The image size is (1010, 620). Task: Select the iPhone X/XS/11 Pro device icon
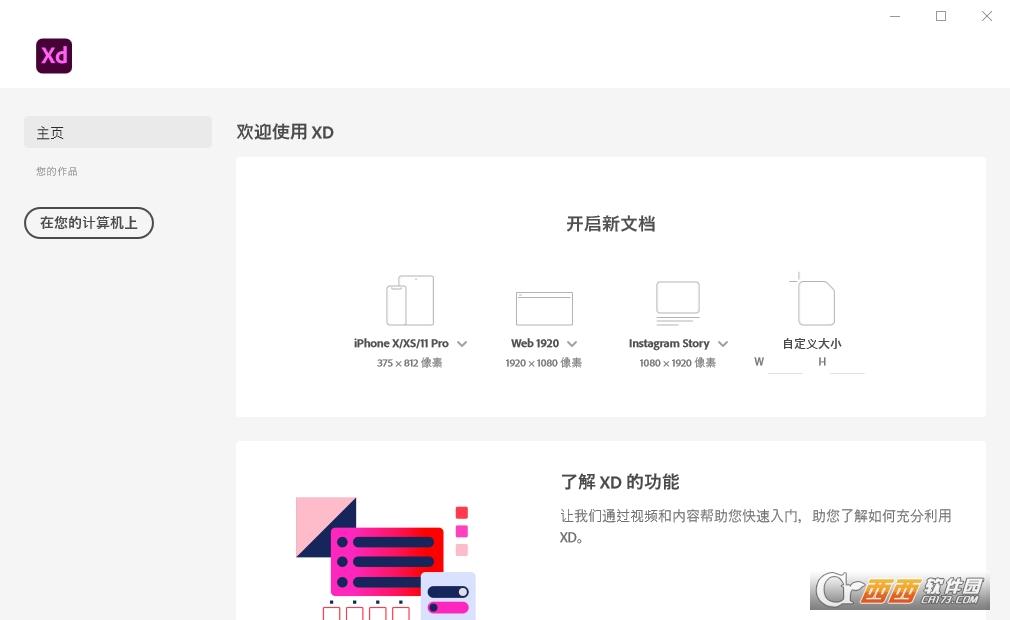click(x=410, y=300)
